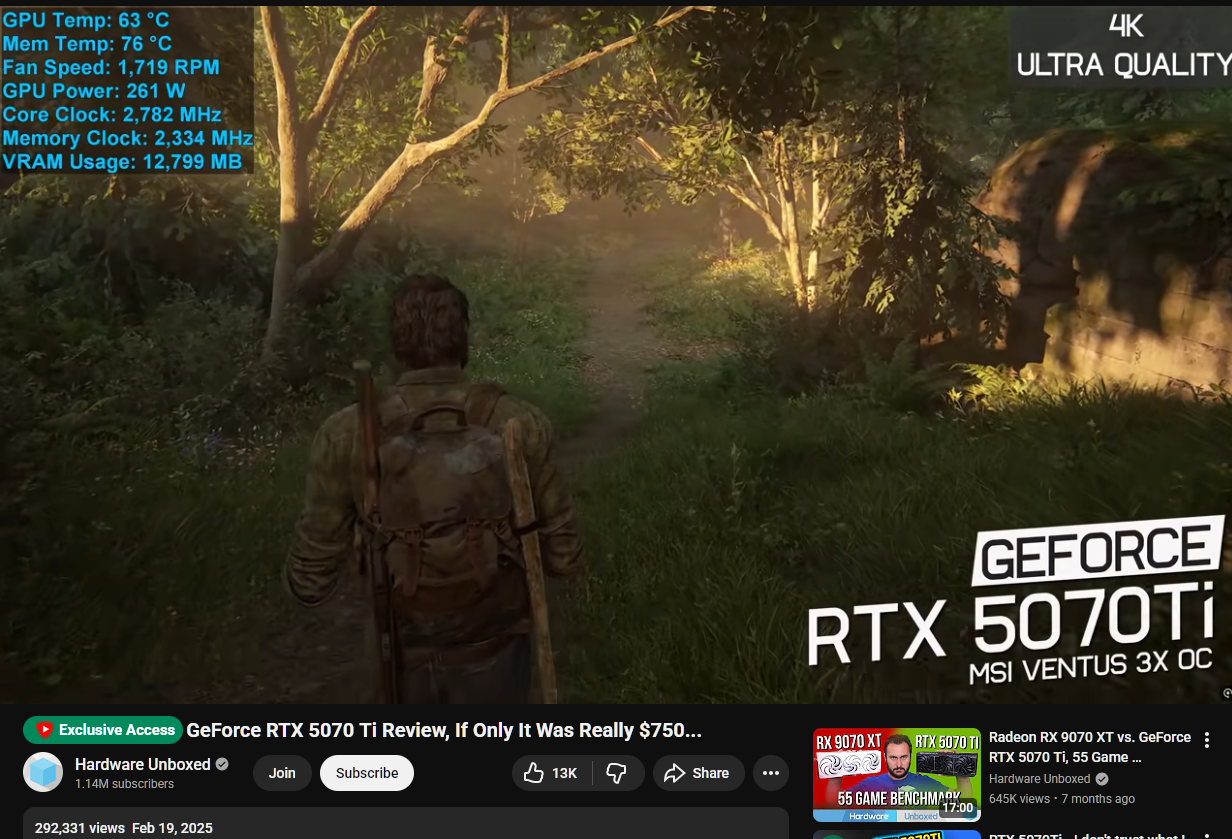
Task: Click the verified checkmark beside Hardware Unboxed
Action: click(222, 764)
